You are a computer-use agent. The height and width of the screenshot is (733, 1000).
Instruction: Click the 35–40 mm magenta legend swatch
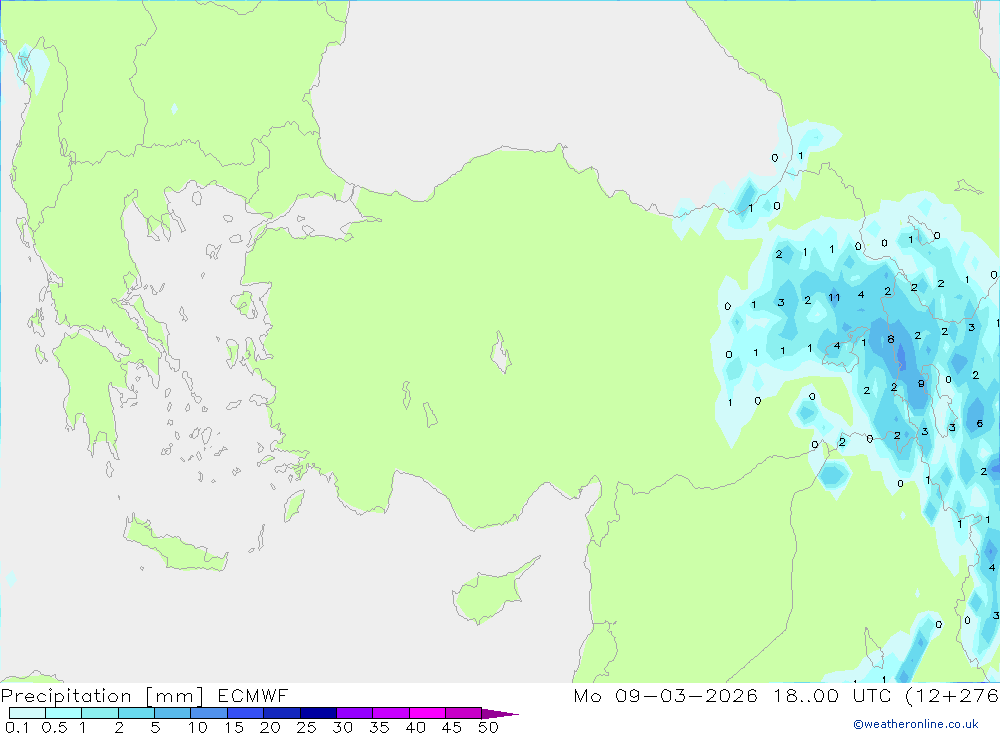[391, 713]
